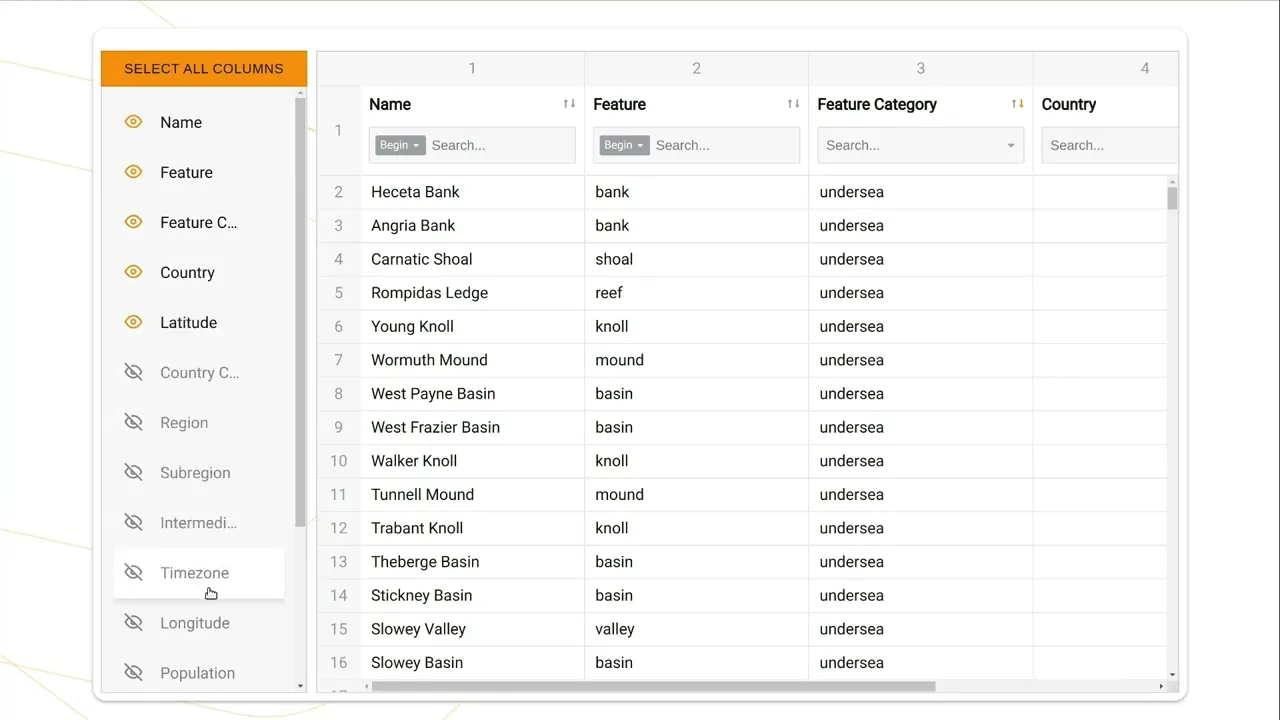Expand the Feature Category search dropdown
This screenshot has height=720, width=1280.
pos(1010,146)
